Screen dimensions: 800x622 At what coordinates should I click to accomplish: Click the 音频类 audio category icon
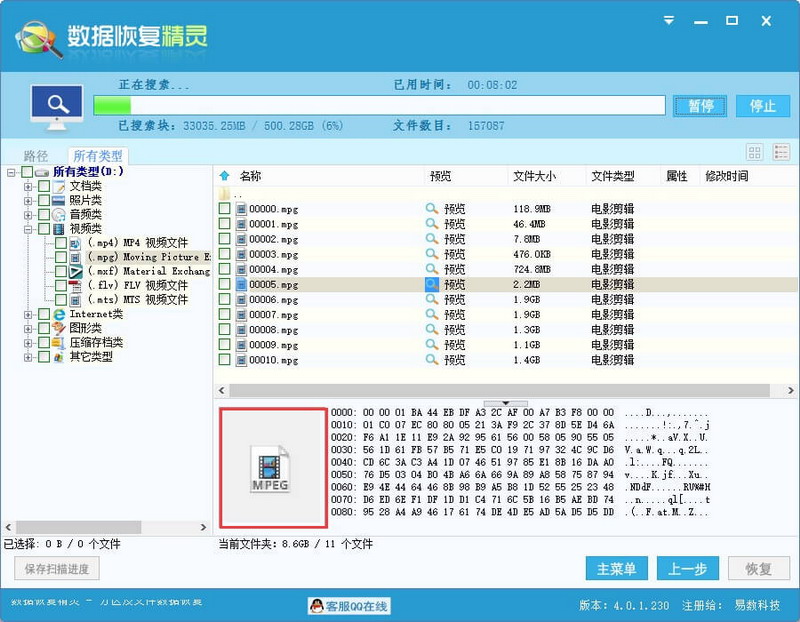[59, 215]
